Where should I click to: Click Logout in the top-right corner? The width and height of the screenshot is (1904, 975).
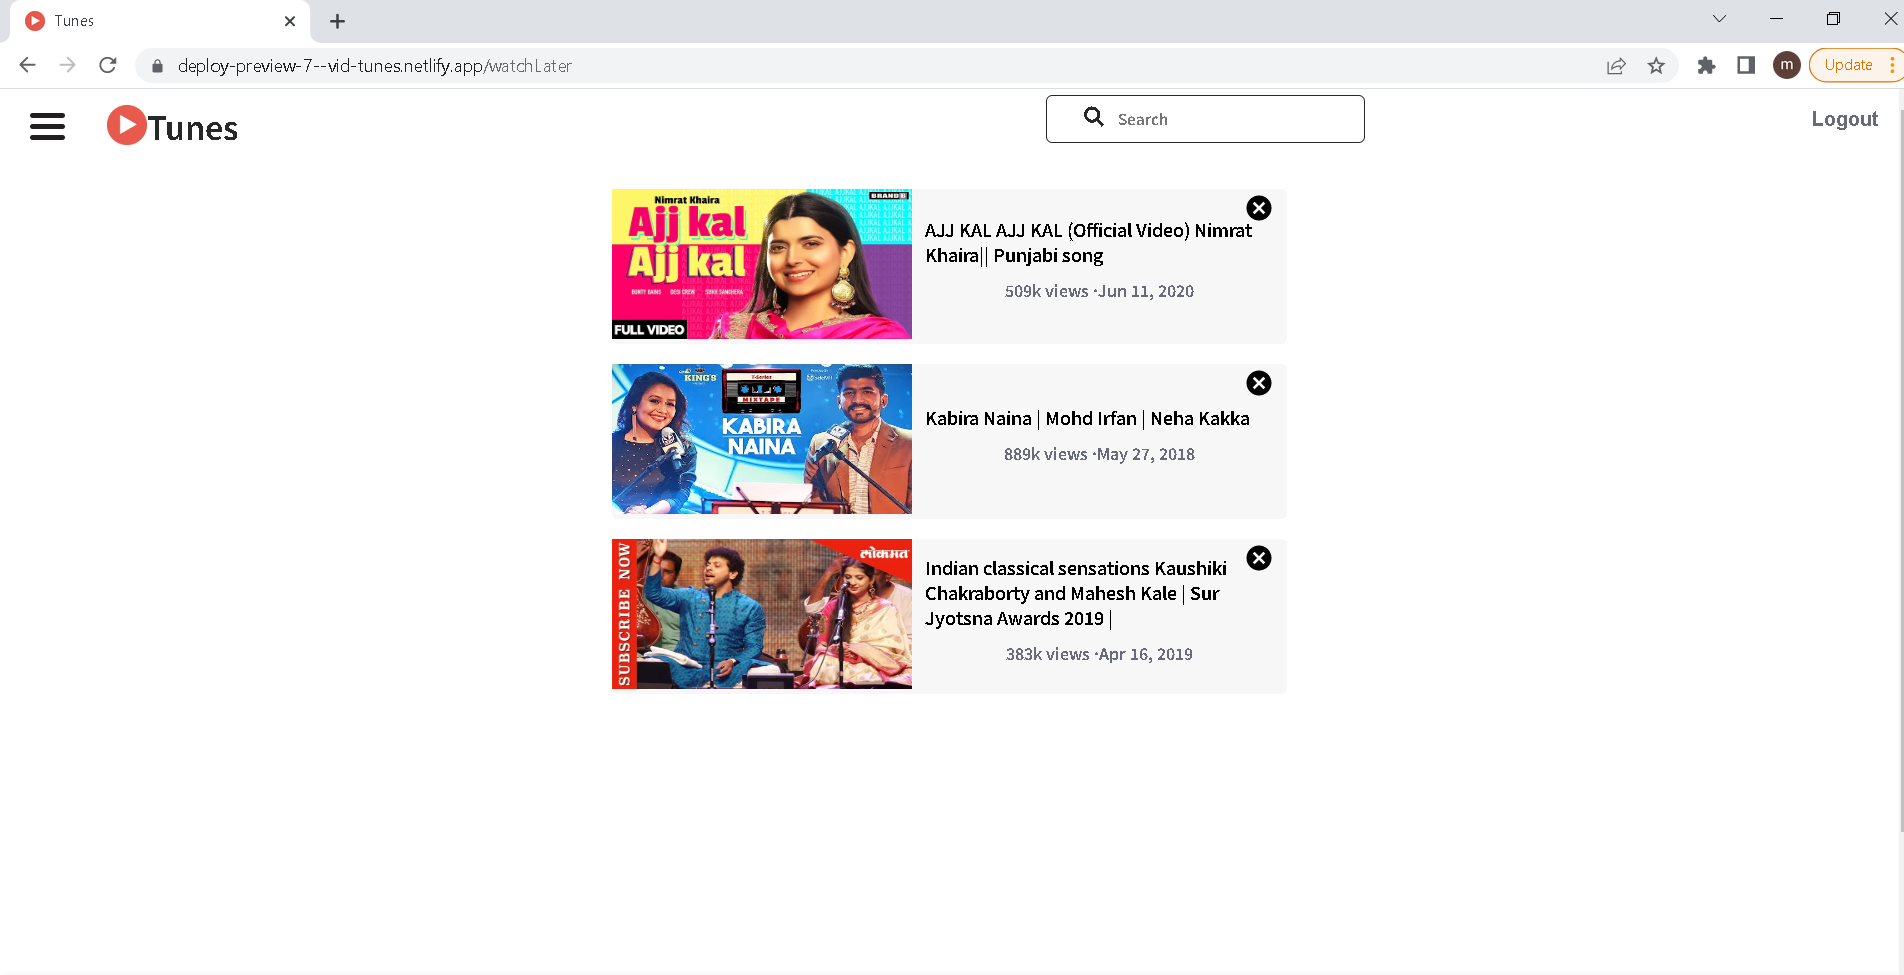coord(1844,118)
